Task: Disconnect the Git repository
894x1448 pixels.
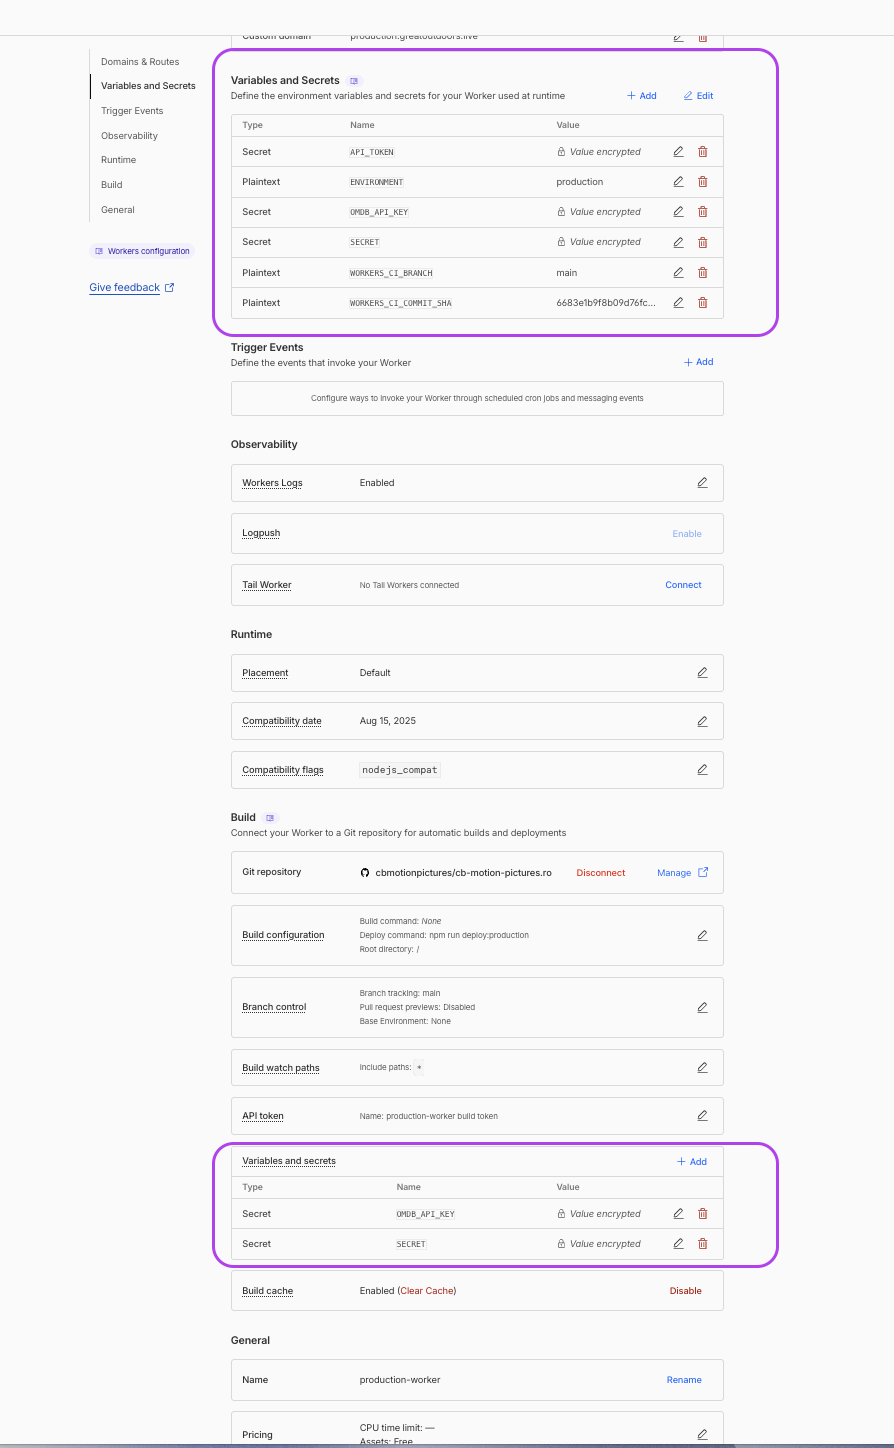Action: [x=601, y=873]
